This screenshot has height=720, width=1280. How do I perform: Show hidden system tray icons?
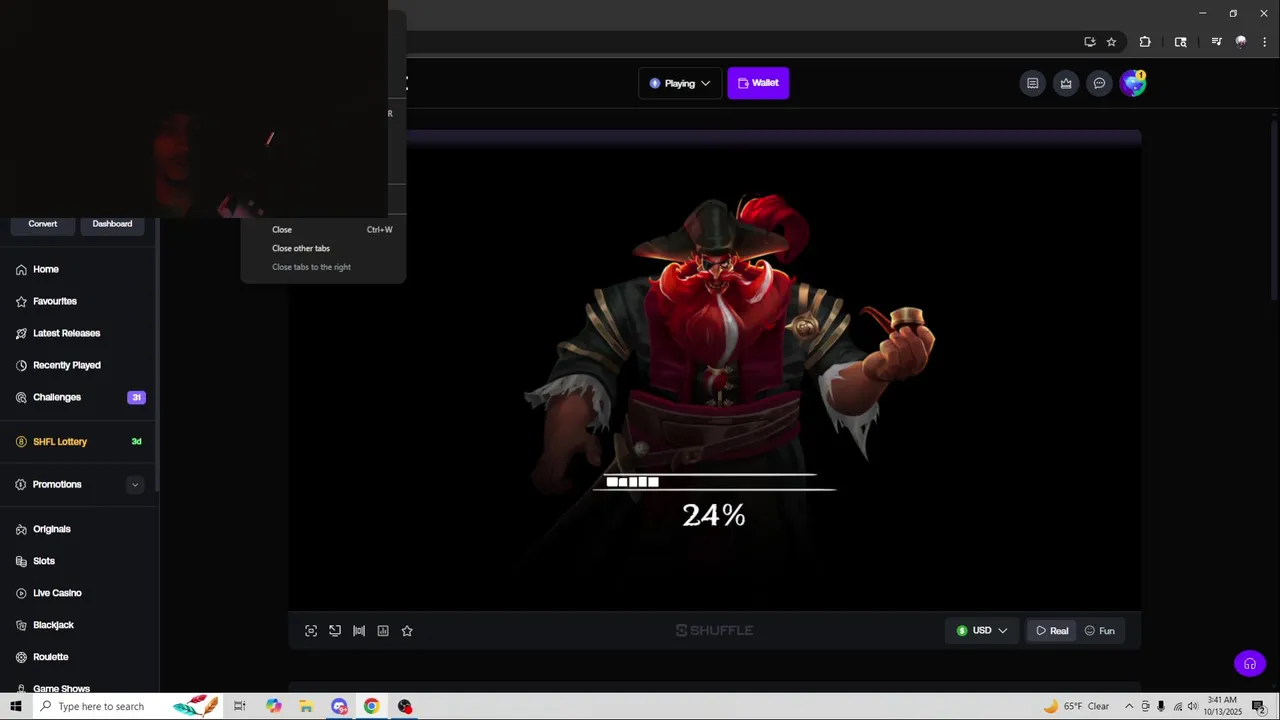[x=1129, y=706]
